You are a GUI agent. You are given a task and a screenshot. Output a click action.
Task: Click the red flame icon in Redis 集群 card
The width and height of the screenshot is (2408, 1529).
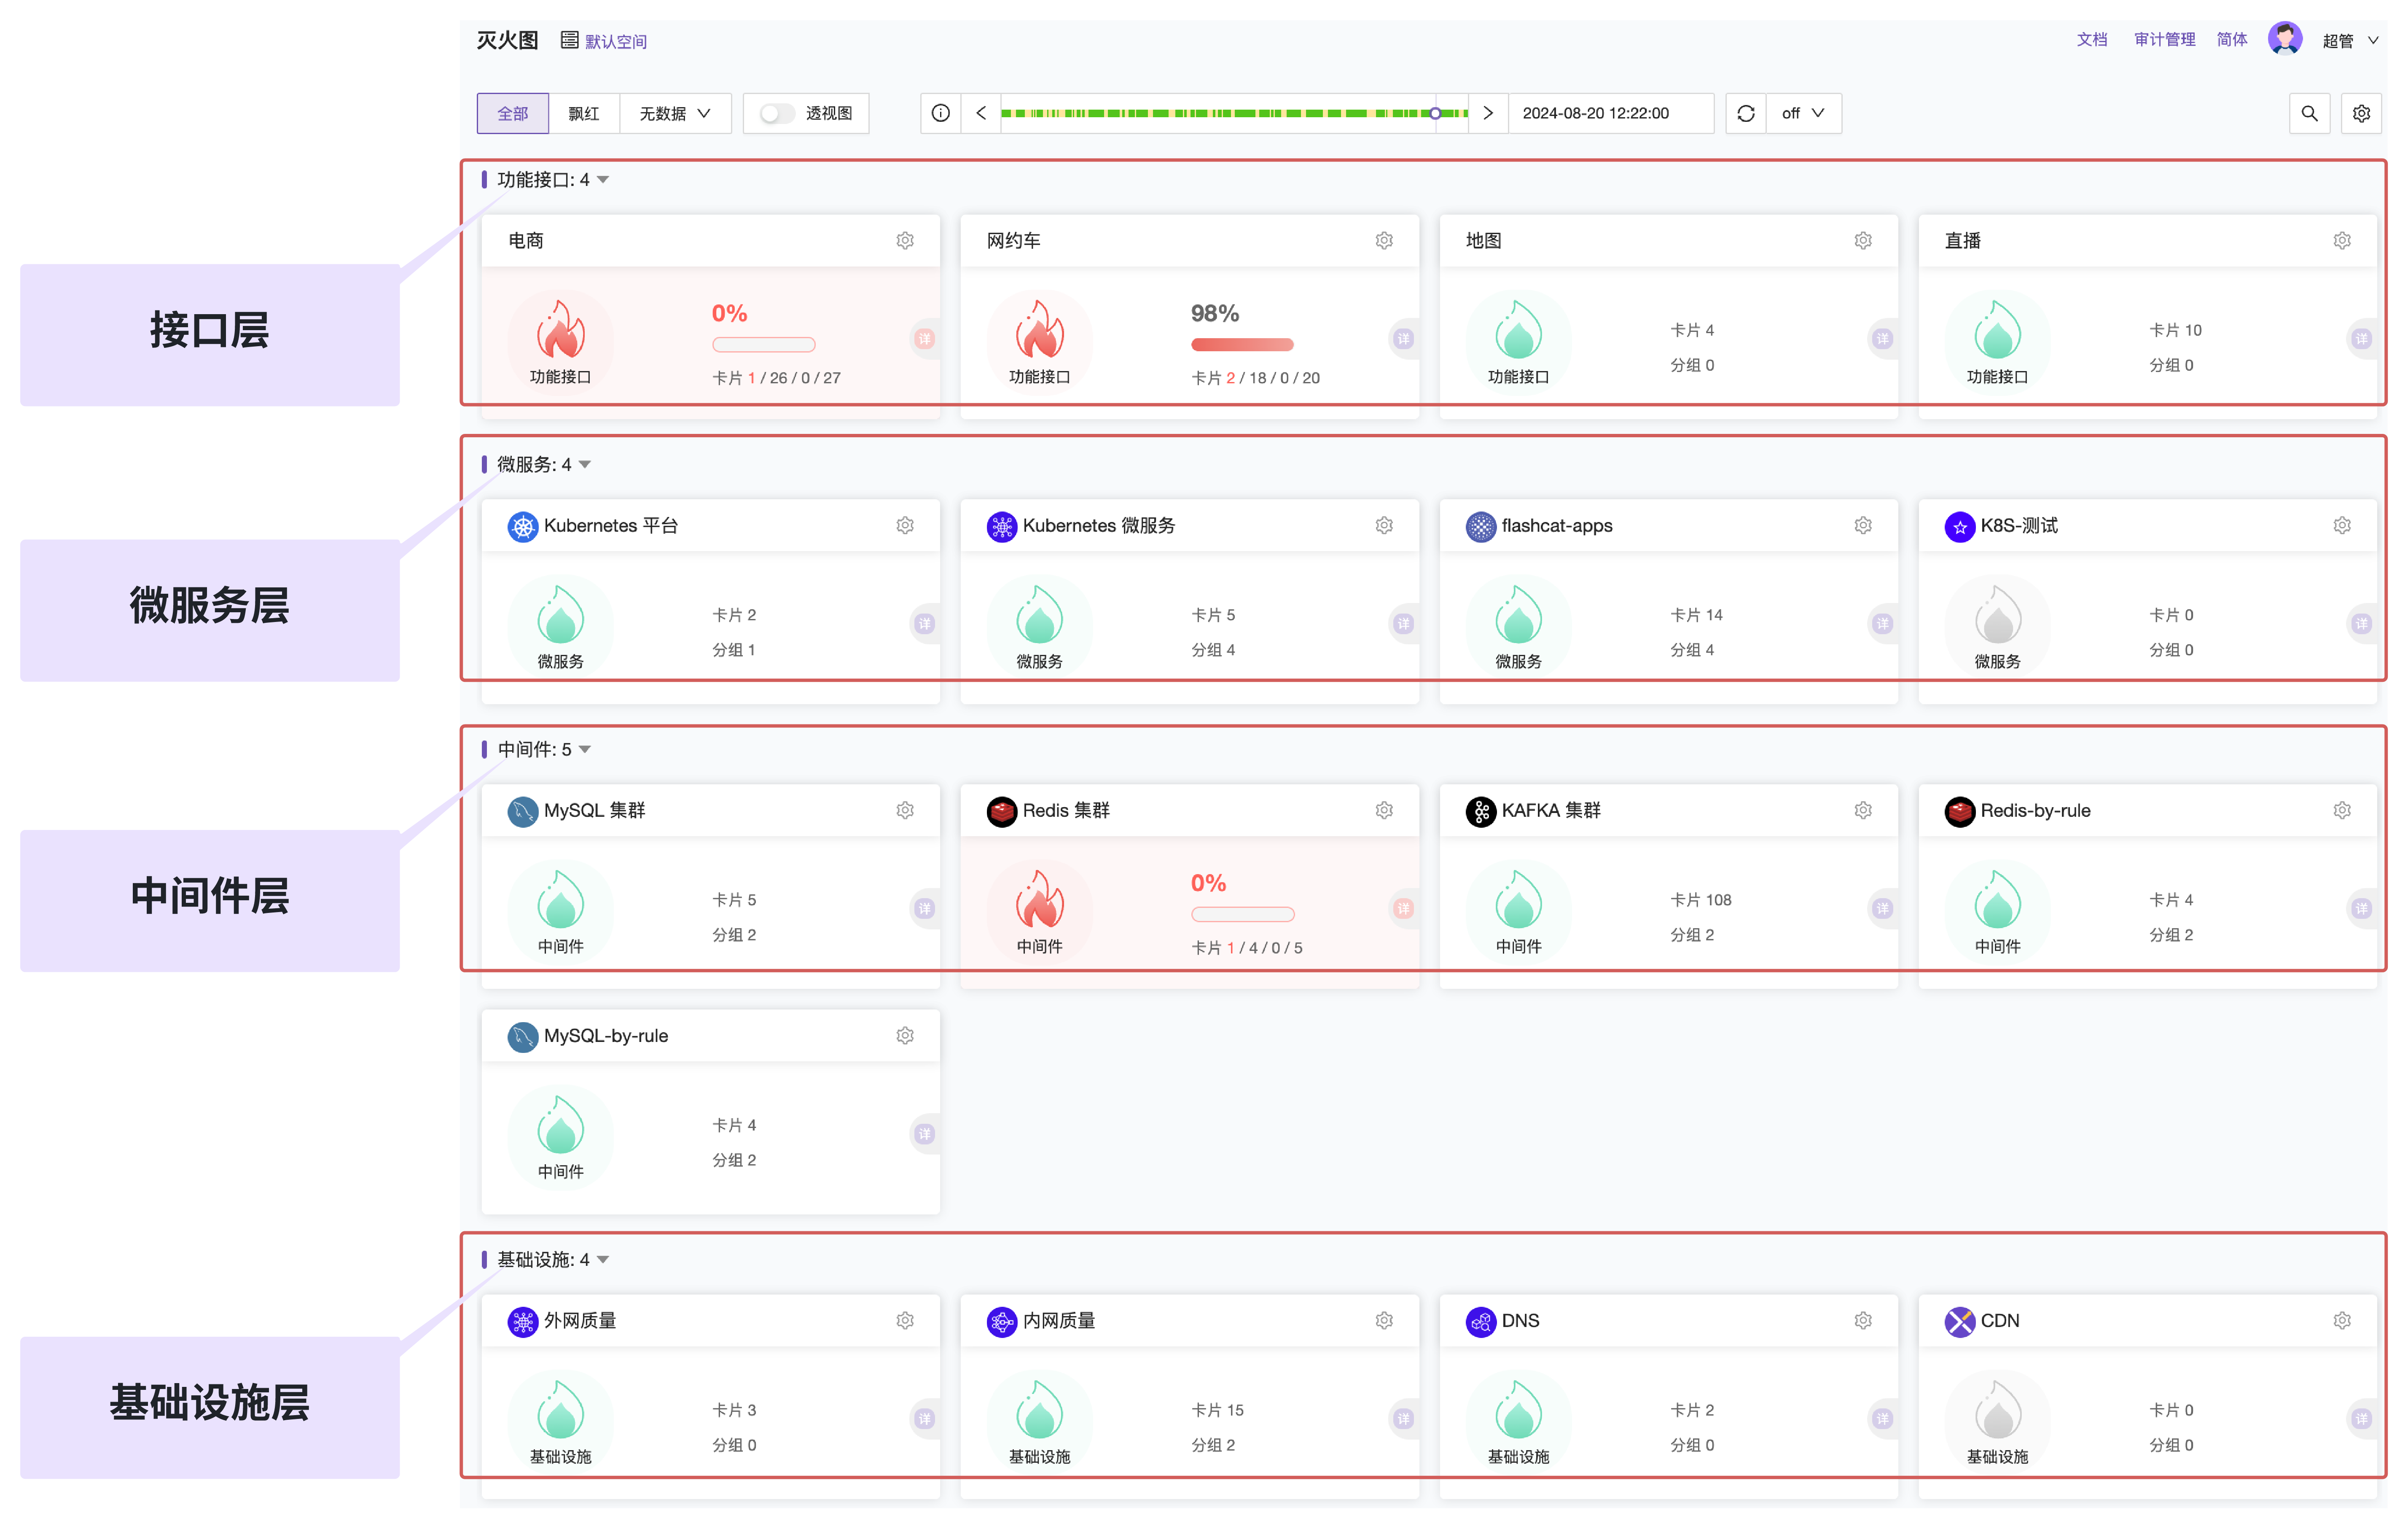click(1039, 900)
